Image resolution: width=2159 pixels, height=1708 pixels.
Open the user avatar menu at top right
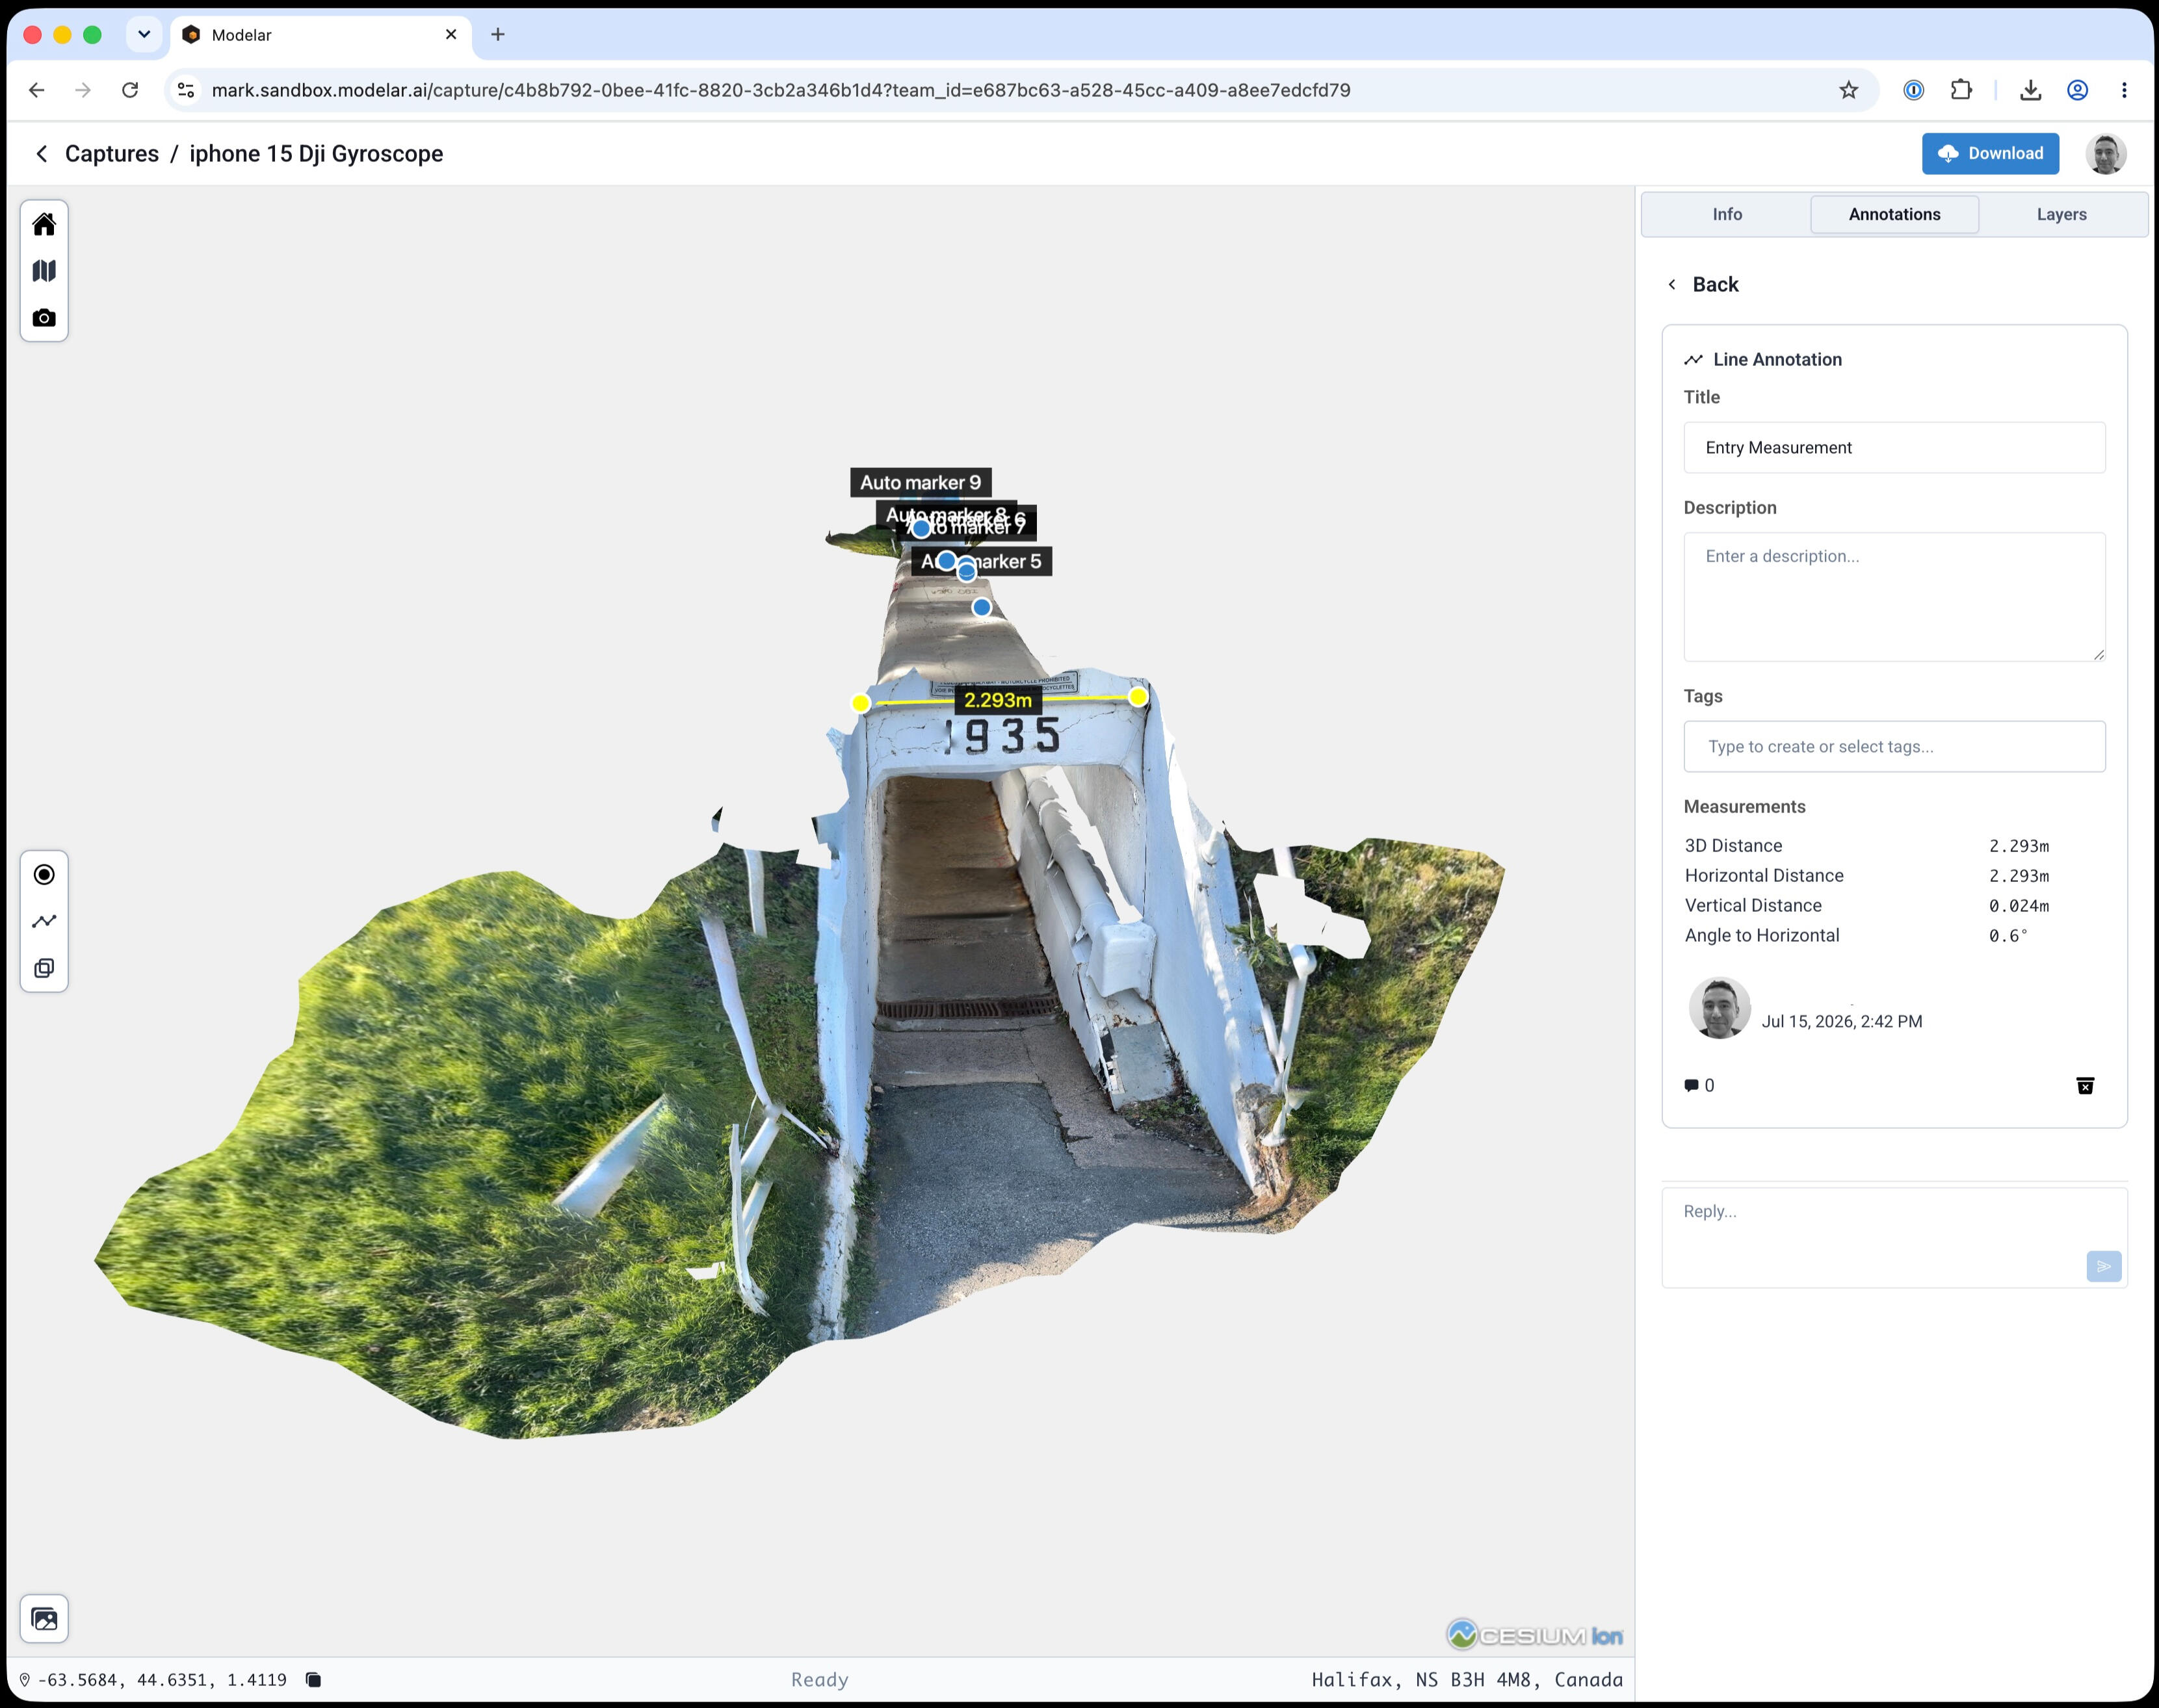2105,154
